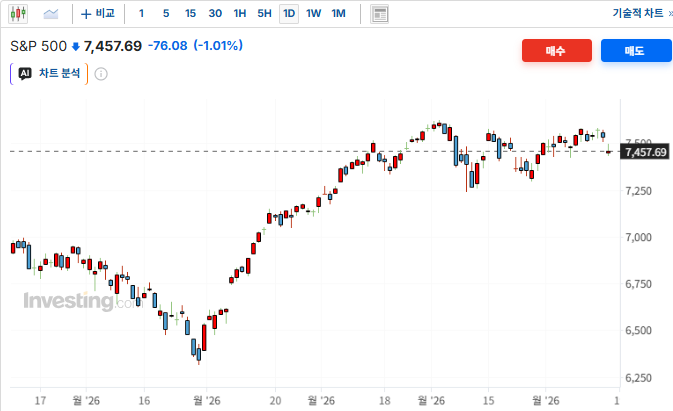The image size is (673, 411).
Task: Switch to the area chart icon
Action: 51,14
